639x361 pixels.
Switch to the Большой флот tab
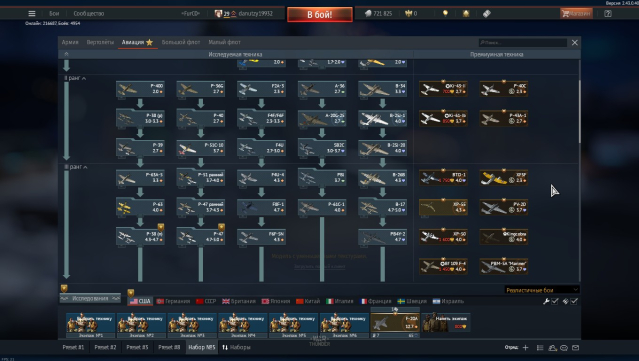point(181,42)
